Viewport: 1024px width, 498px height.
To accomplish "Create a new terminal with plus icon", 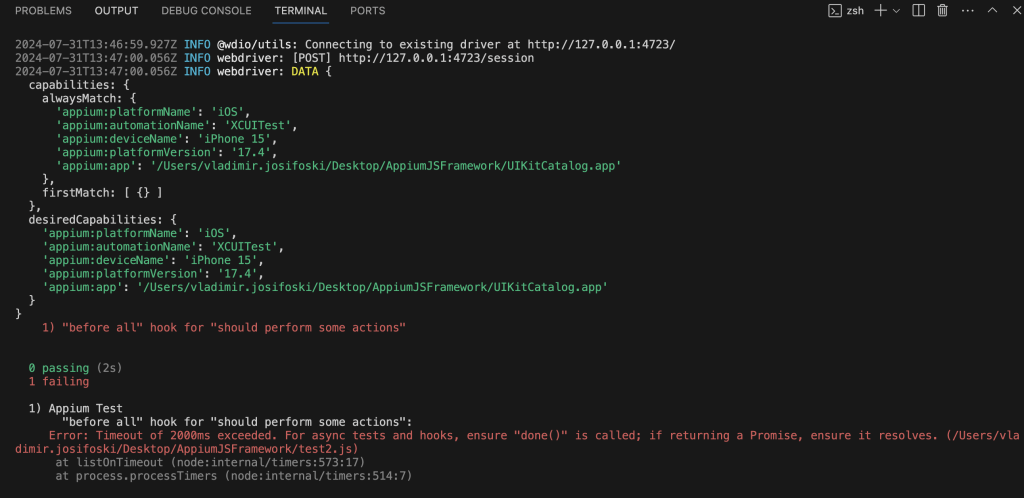I will 881,10.
